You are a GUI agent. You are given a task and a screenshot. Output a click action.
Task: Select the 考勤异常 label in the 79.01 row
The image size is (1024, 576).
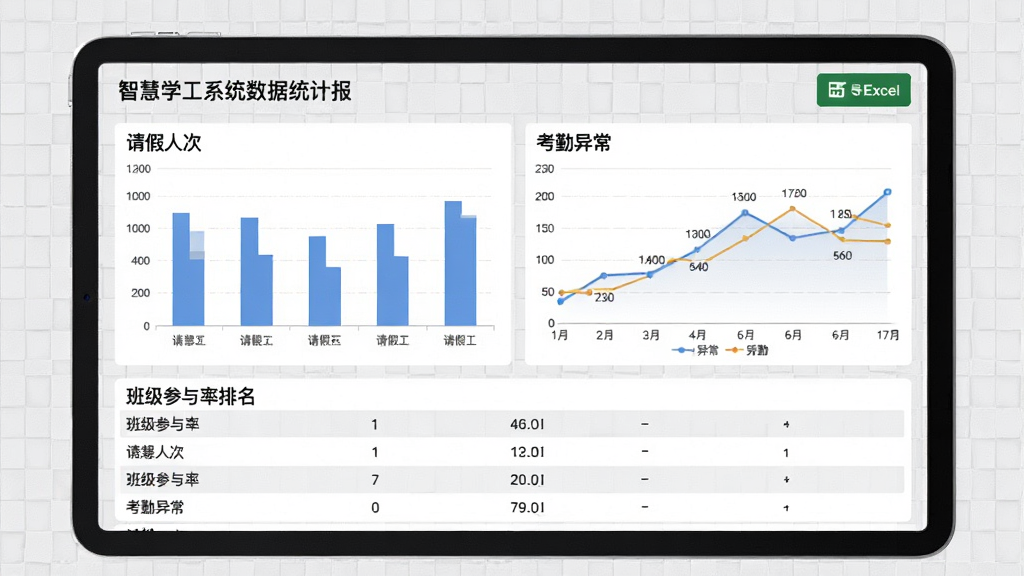(155, 507)
